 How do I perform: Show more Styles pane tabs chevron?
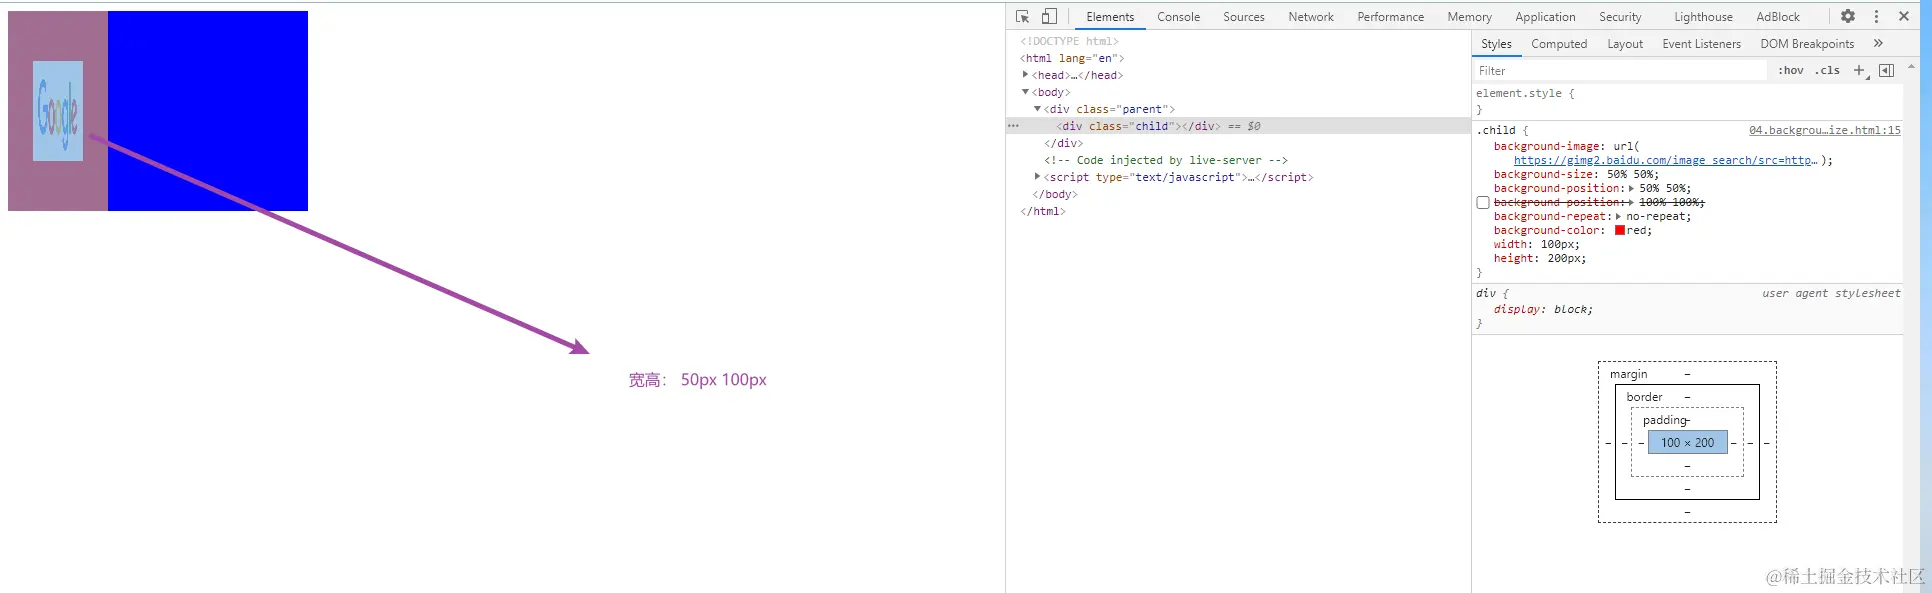pyautogui.click(x=1878, y=43)
